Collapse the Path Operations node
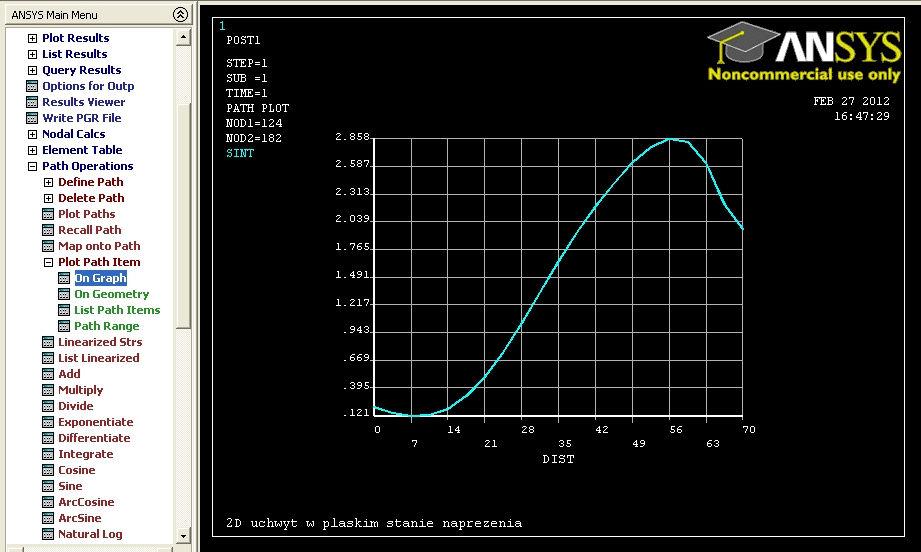Viewport: 921px width, 552px height. [32, 166]
